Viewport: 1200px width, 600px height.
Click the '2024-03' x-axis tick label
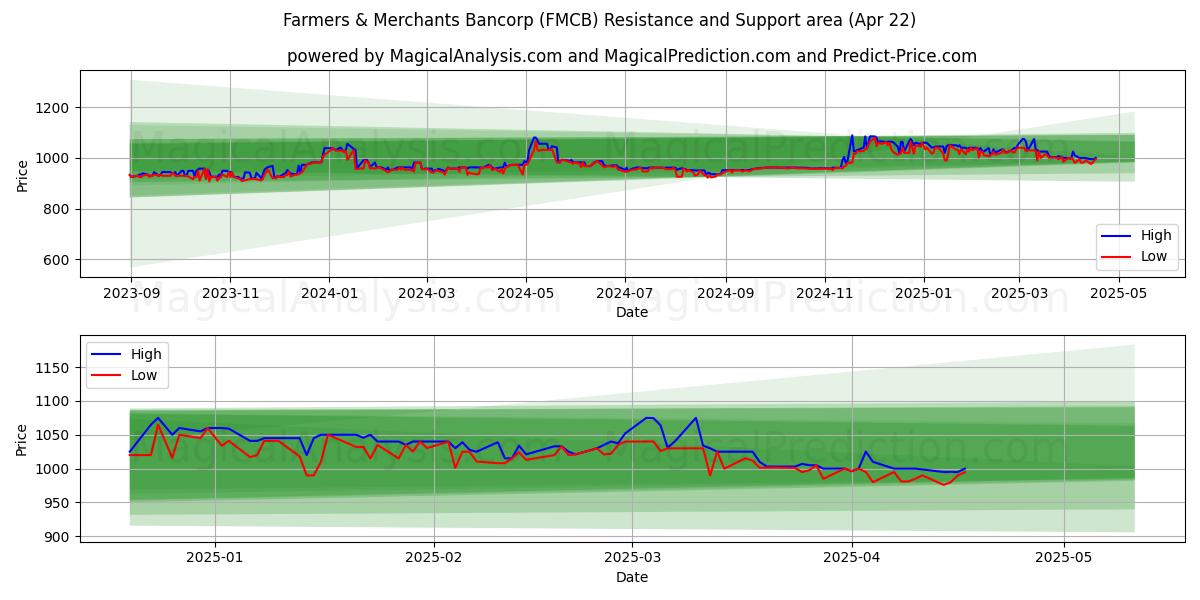click(428, 295)
